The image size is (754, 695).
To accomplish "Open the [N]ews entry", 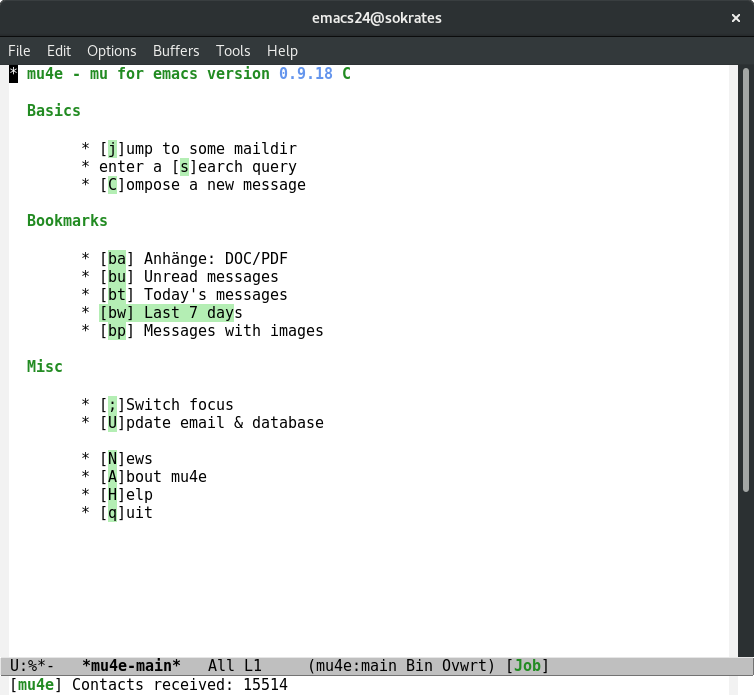I will pyautogui.click(x=126, y=459).
